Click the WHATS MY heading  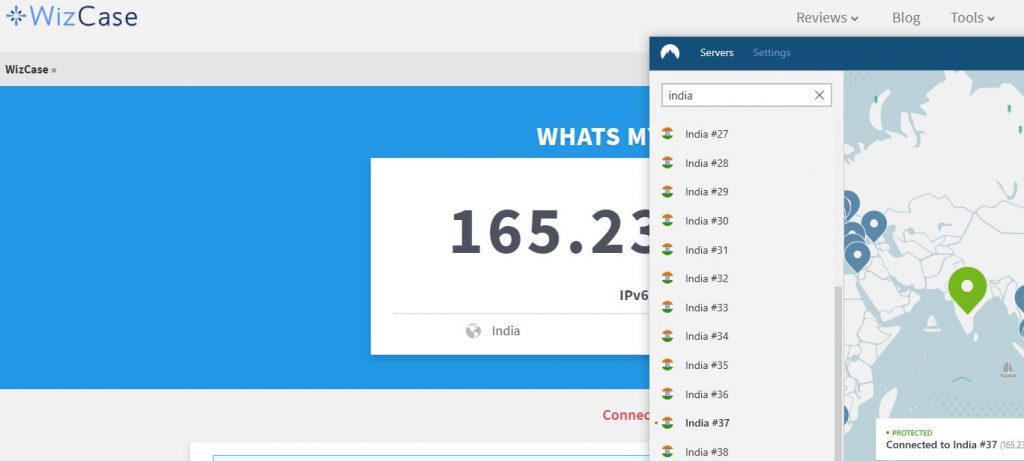593,136
